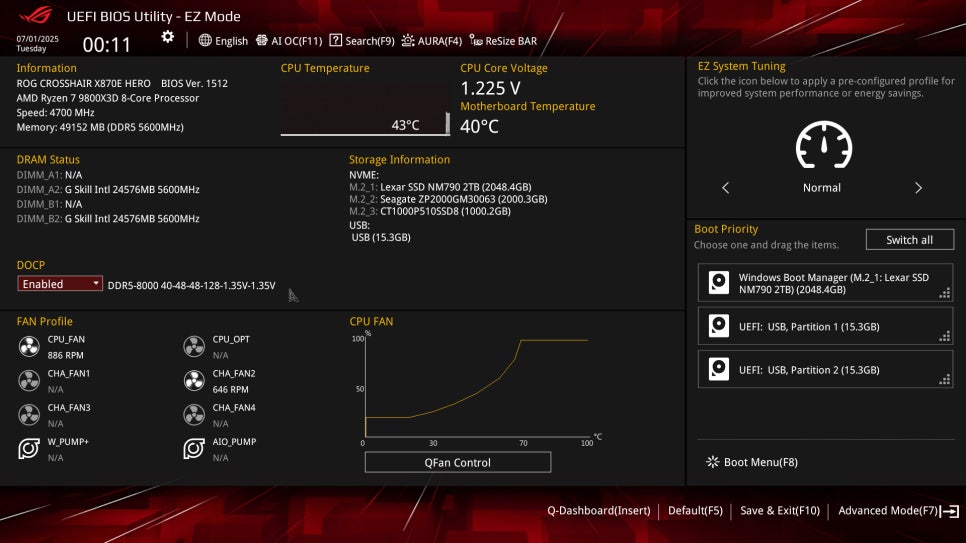This screenshot has height=543, width=966.
Task: Click the 07/01/2025 Tuesday date
Action: pyautogui.click(x=37, y=43)
